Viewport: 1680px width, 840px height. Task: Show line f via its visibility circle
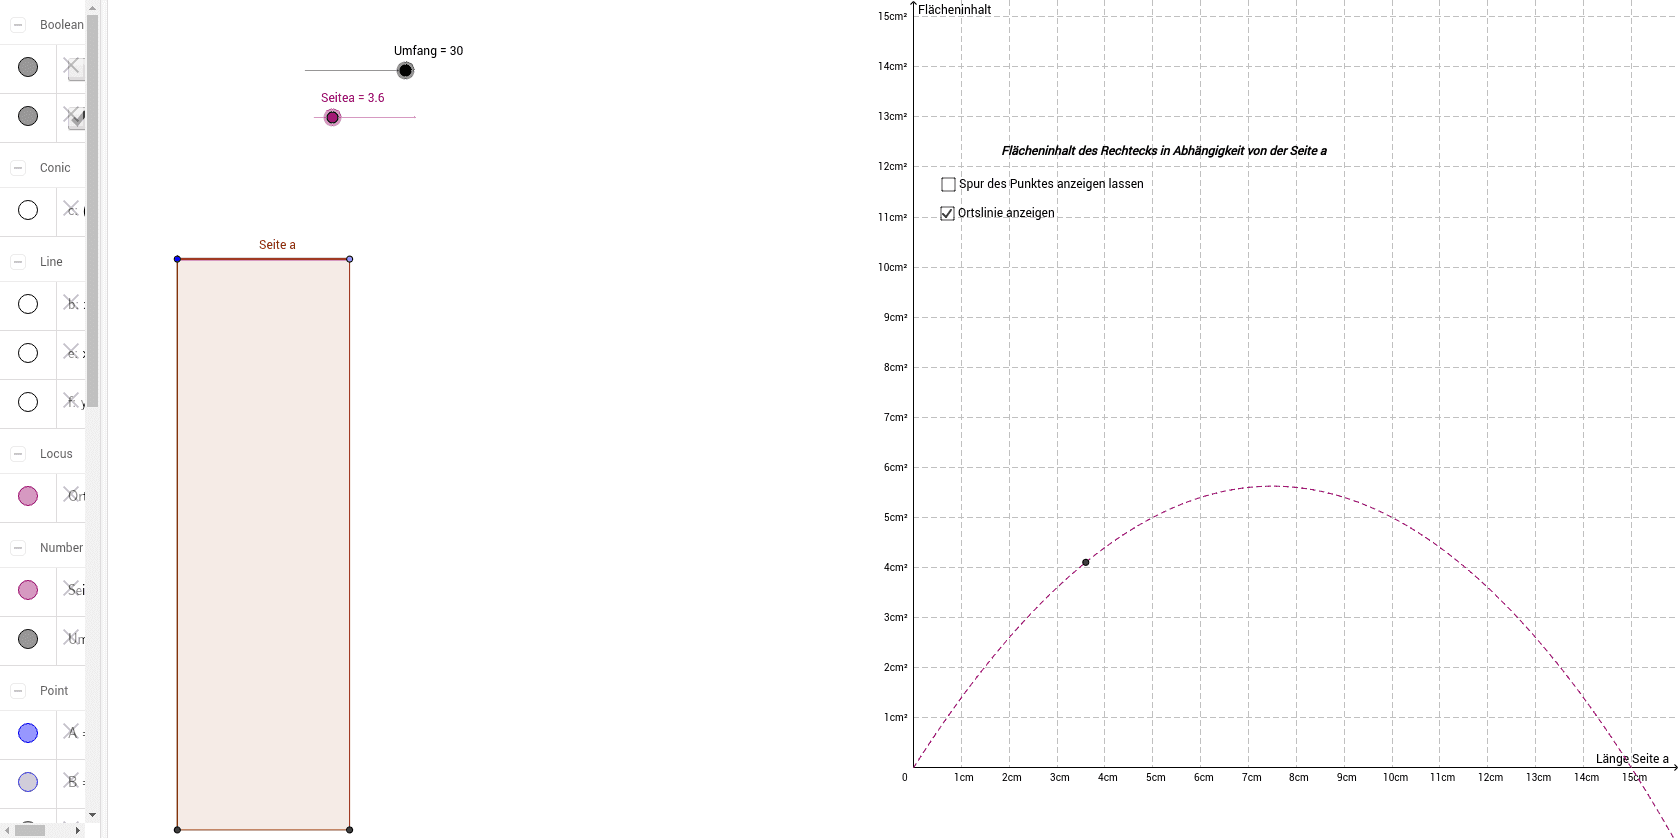(28, 402)
